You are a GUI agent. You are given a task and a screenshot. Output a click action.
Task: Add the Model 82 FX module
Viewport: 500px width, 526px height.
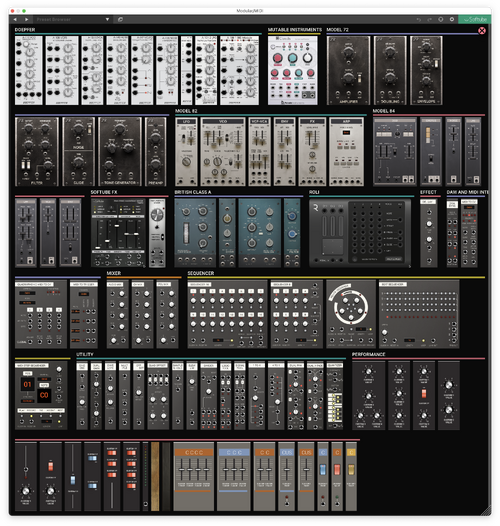312,152
